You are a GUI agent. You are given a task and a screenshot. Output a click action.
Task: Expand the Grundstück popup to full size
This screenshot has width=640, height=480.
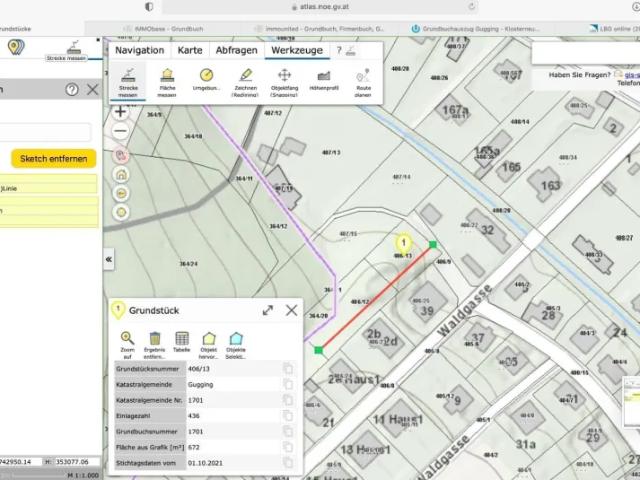click(268, 310)
